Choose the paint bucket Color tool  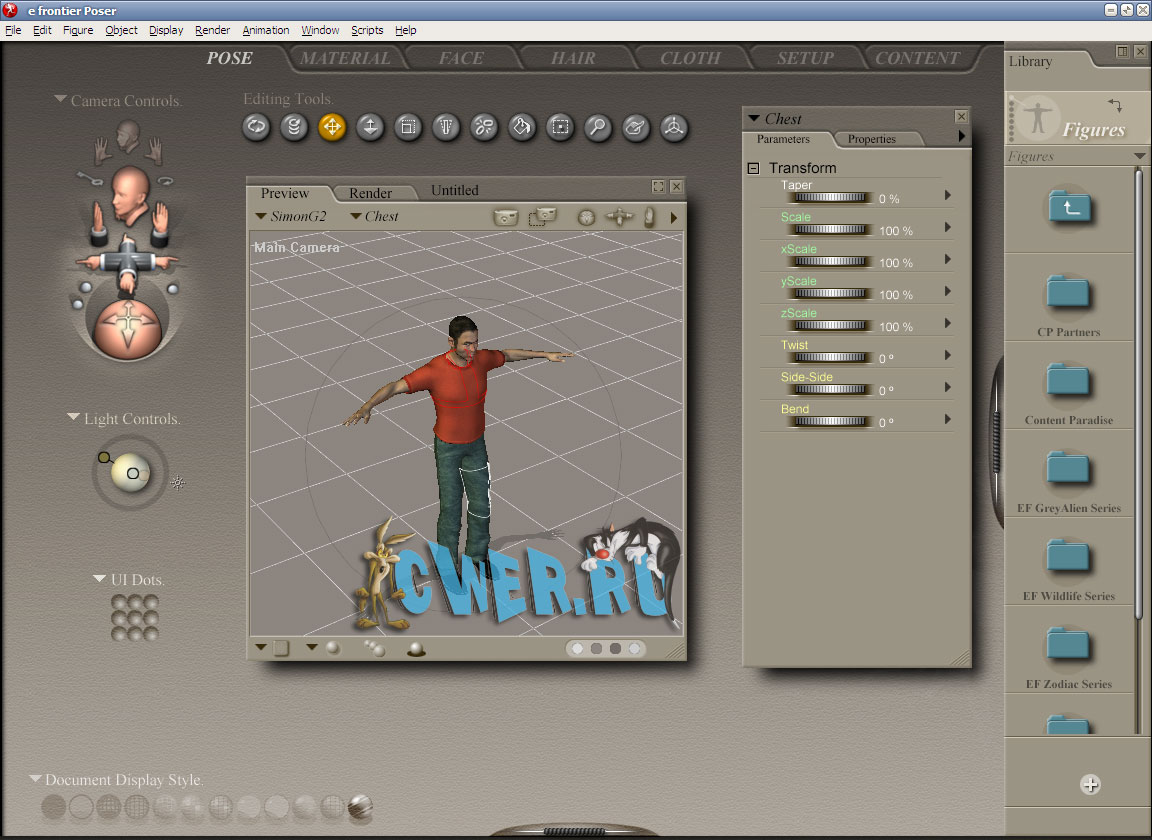(x=522, y=127)
